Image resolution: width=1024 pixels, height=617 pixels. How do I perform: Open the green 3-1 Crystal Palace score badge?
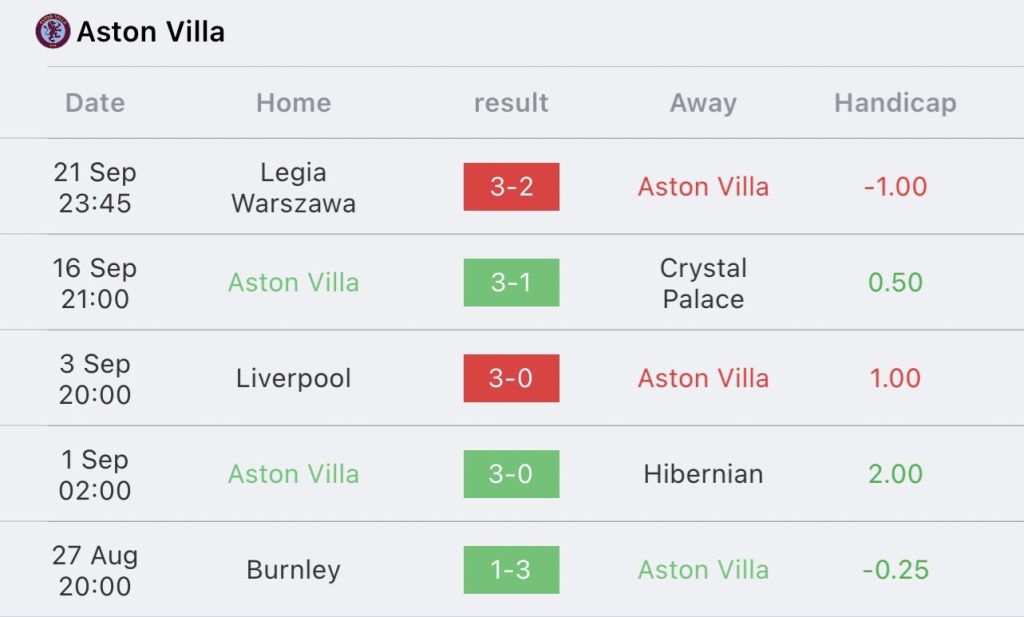tap(511, 283)
